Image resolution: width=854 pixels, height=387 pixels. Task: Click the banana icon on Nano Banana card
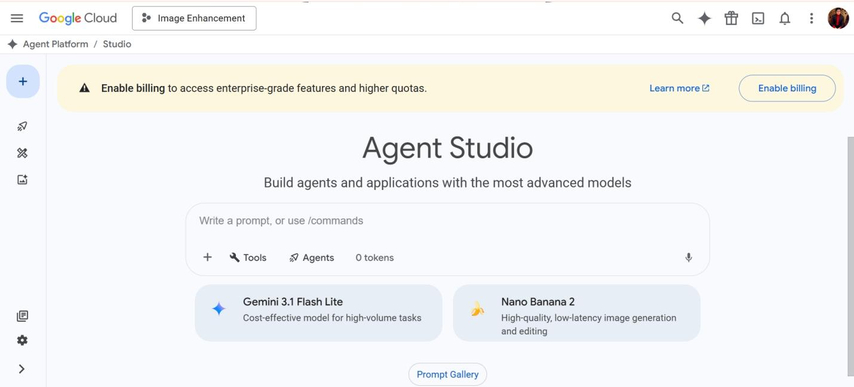(x=477, y=310)
